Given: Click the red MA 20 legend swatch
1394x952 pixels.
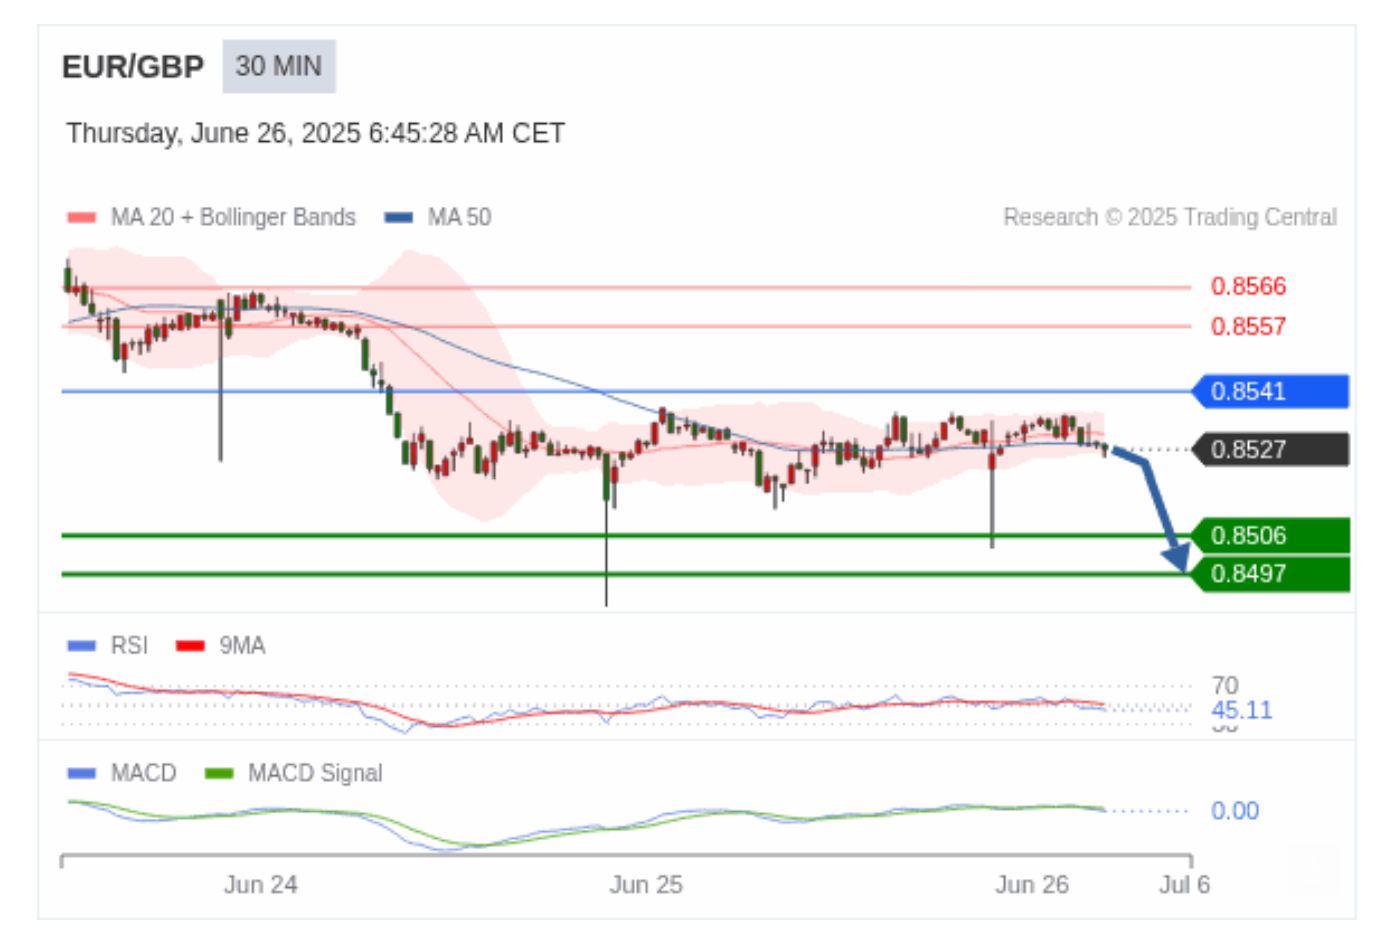Looking at the screenshot, I should click(81, 217).
